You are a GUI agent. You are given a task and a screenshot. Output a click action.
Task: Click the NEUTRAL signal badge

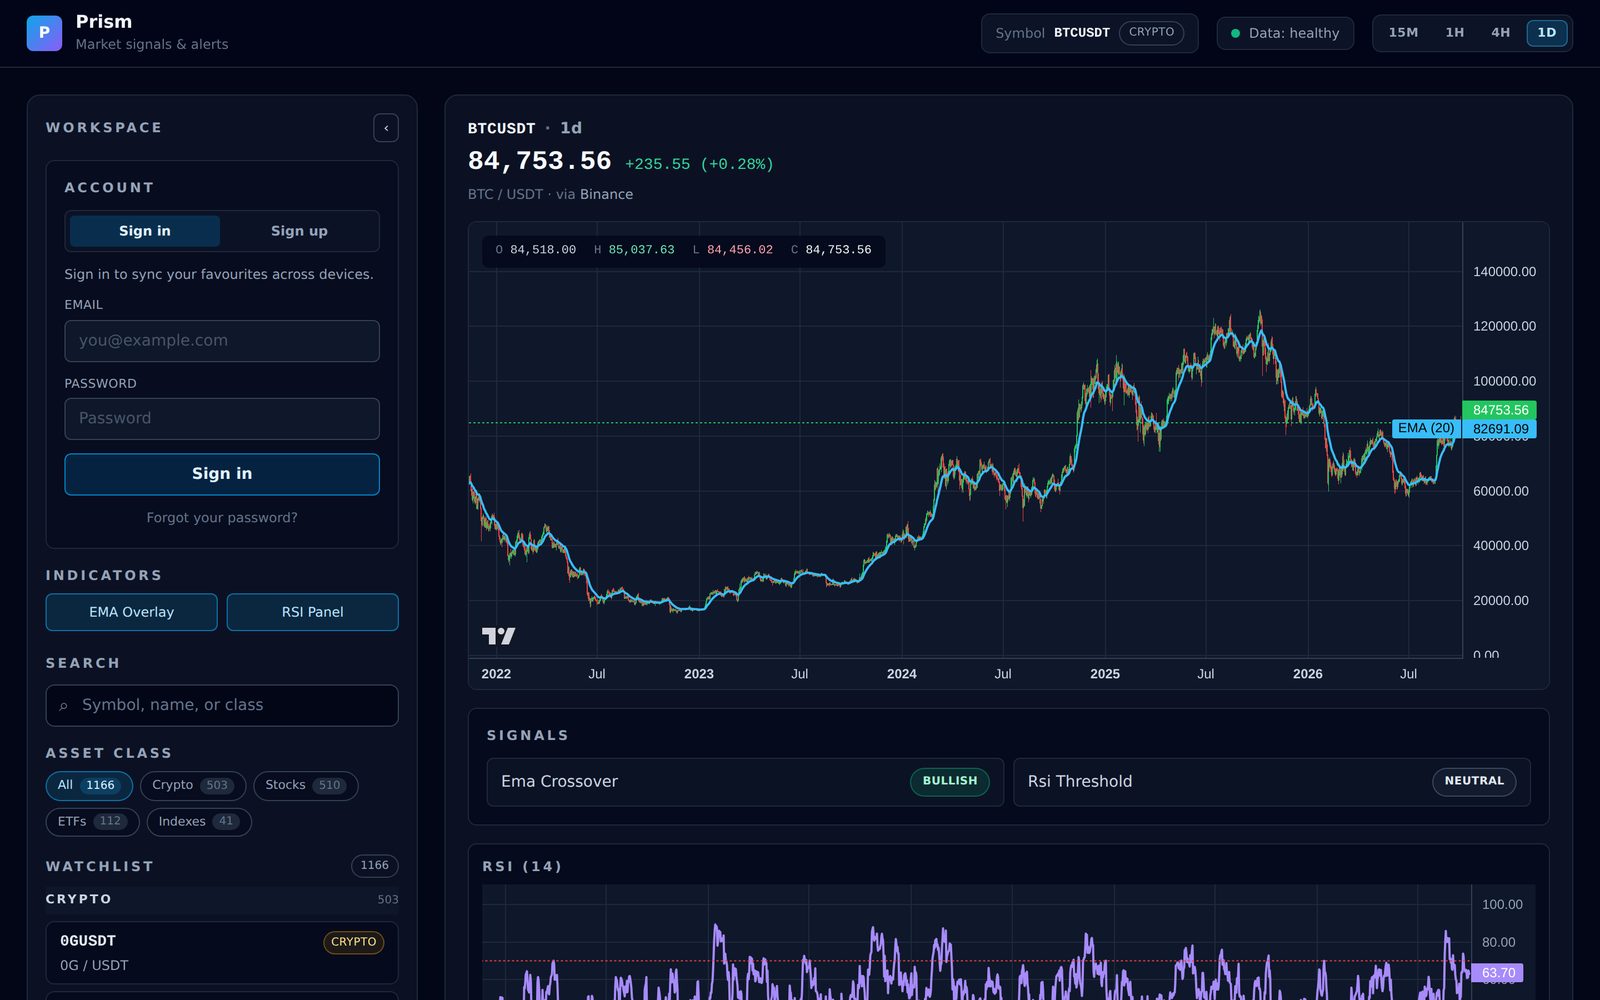[x=1474, y=782]
